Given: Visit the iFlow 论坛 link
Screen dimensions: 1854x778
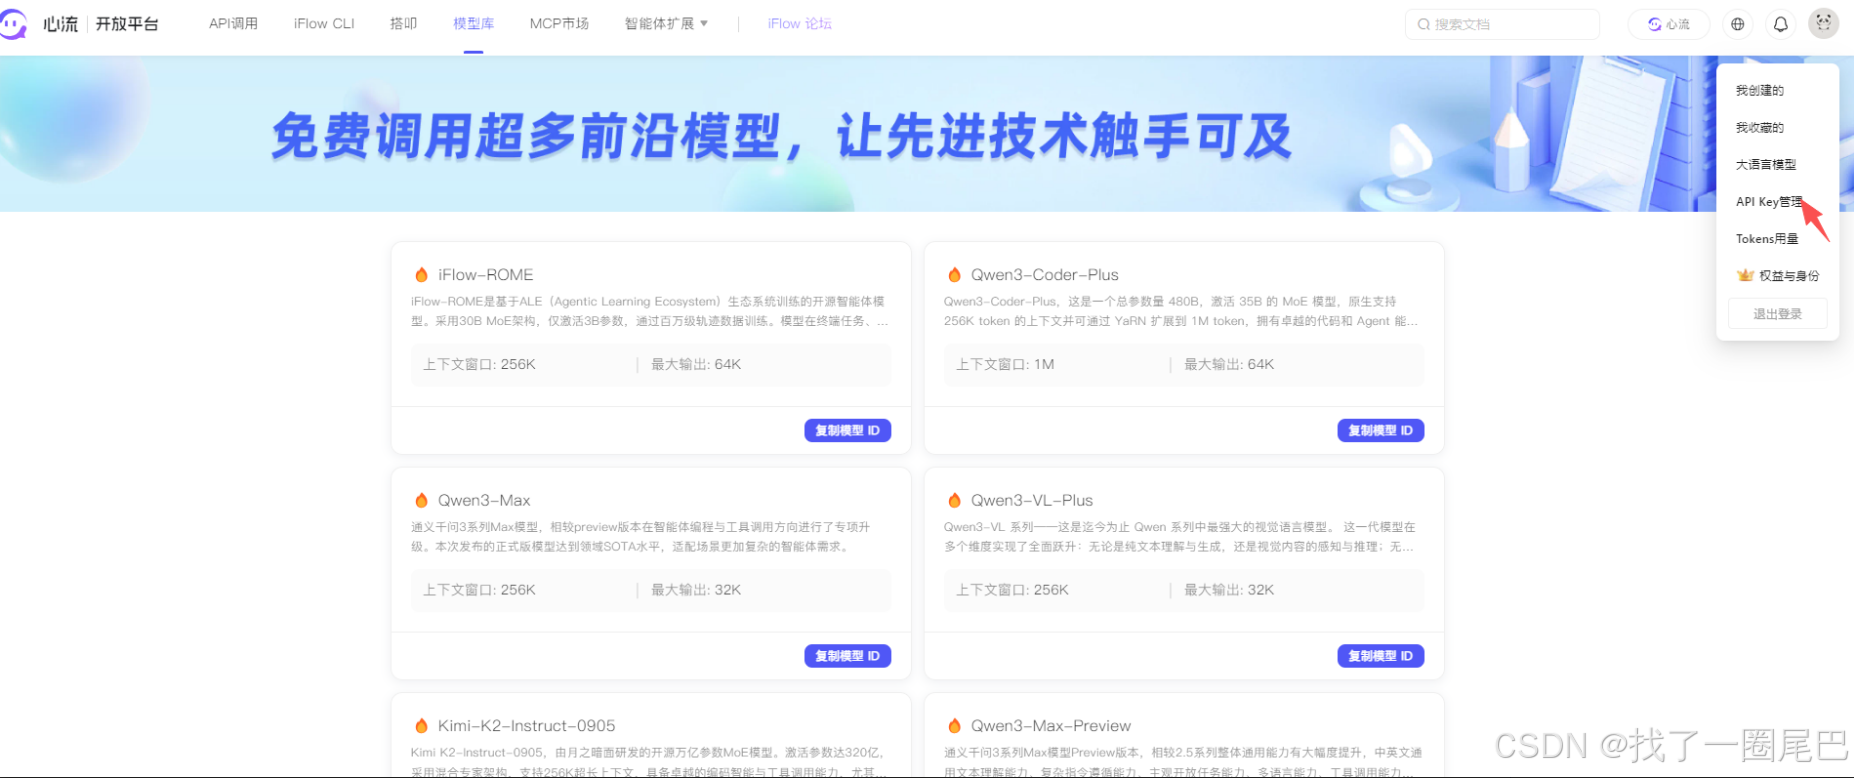Looking at the screenshot, I should (799, 24).
